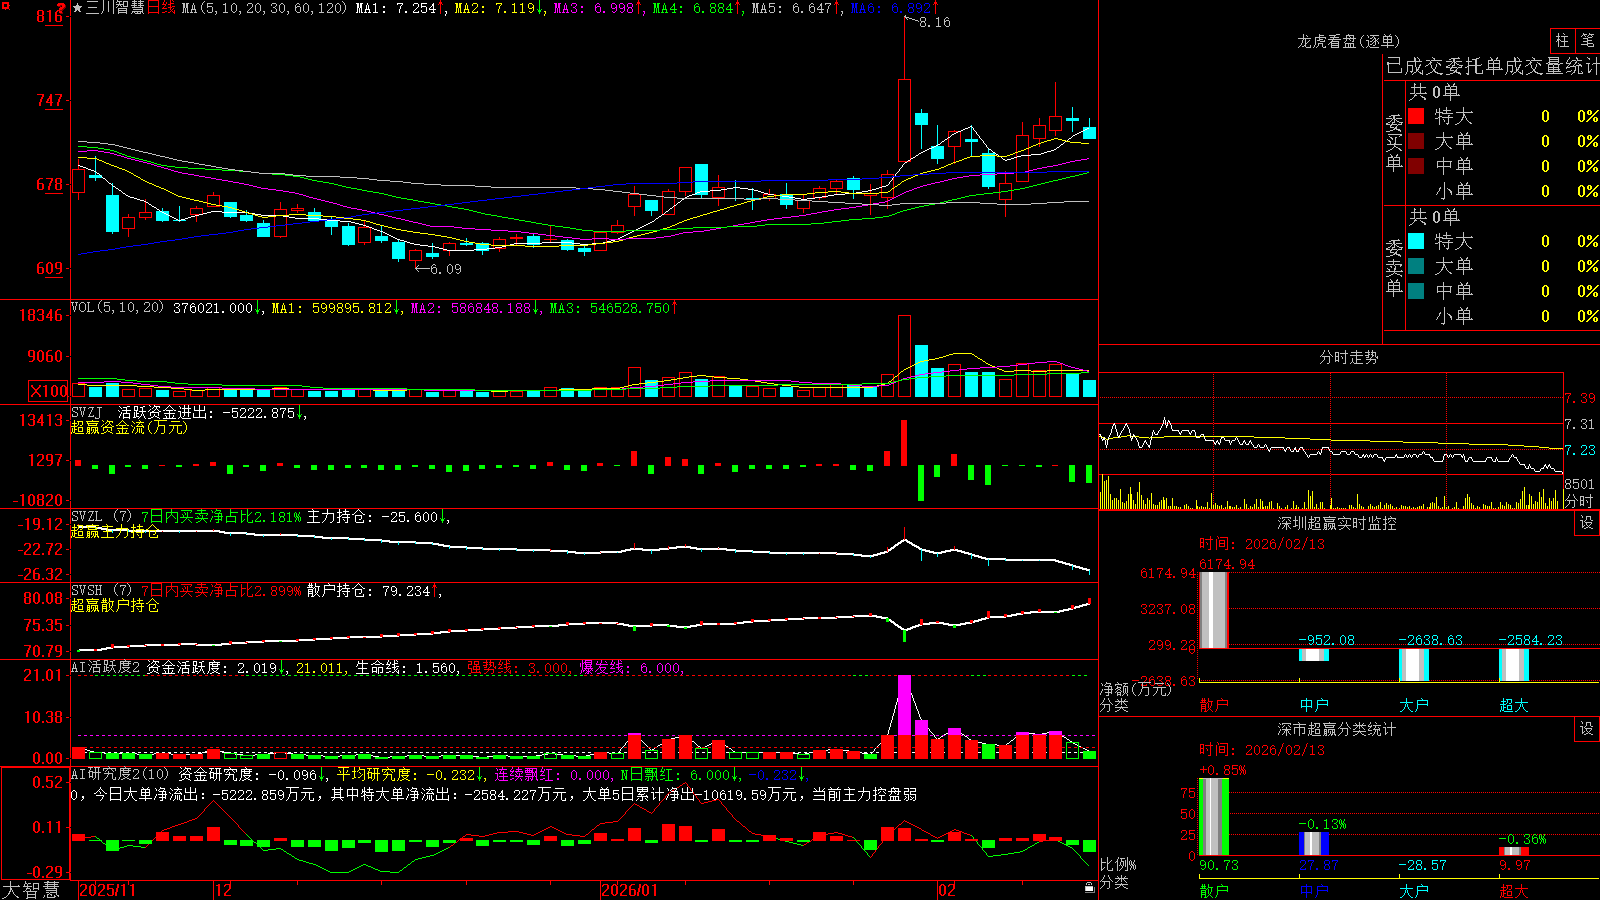Click the 散户 bar showing 6174.94
Viewport: 1600px width, 900px height.
(1213, 610)
